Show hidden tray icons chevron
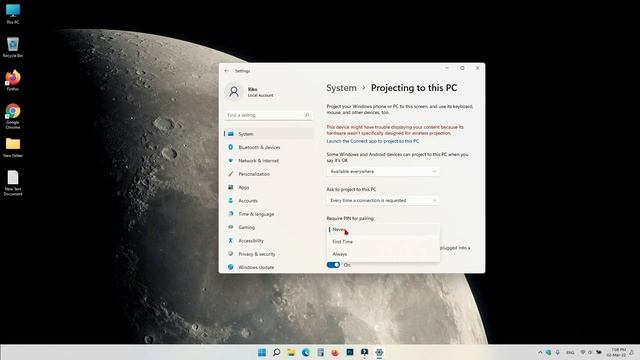 [540, 352]
